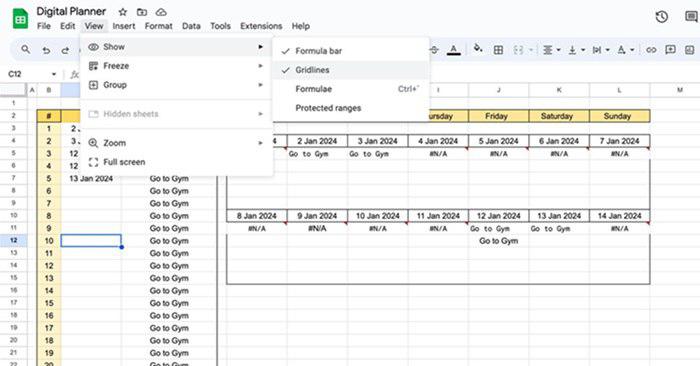Open the Format menu
Image resolution: width=700 pixels, height=366 pixels.
(x=158, y=26)
